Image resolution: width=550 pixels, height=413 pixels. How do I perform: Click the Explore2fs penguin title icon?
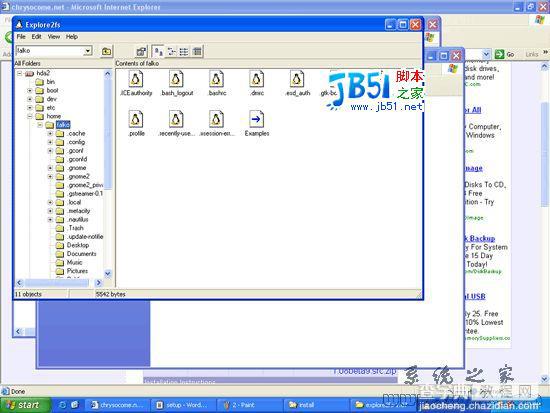[19, 25]
